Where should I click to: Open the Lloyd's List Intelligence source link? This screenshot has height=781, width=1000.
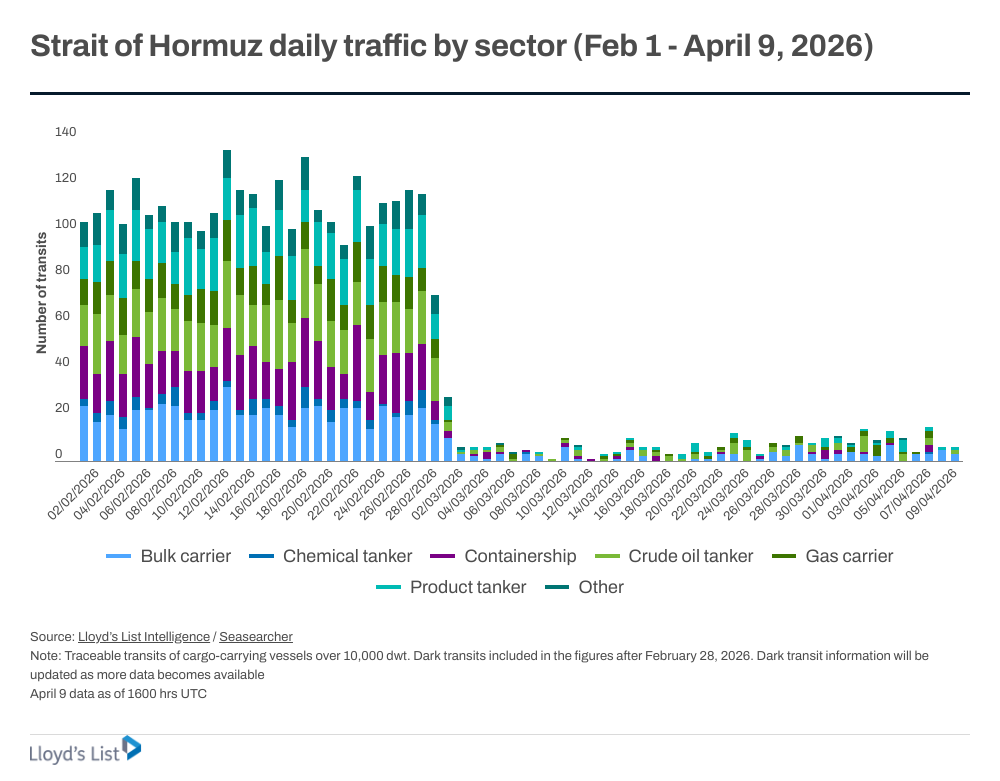point(144,637)
